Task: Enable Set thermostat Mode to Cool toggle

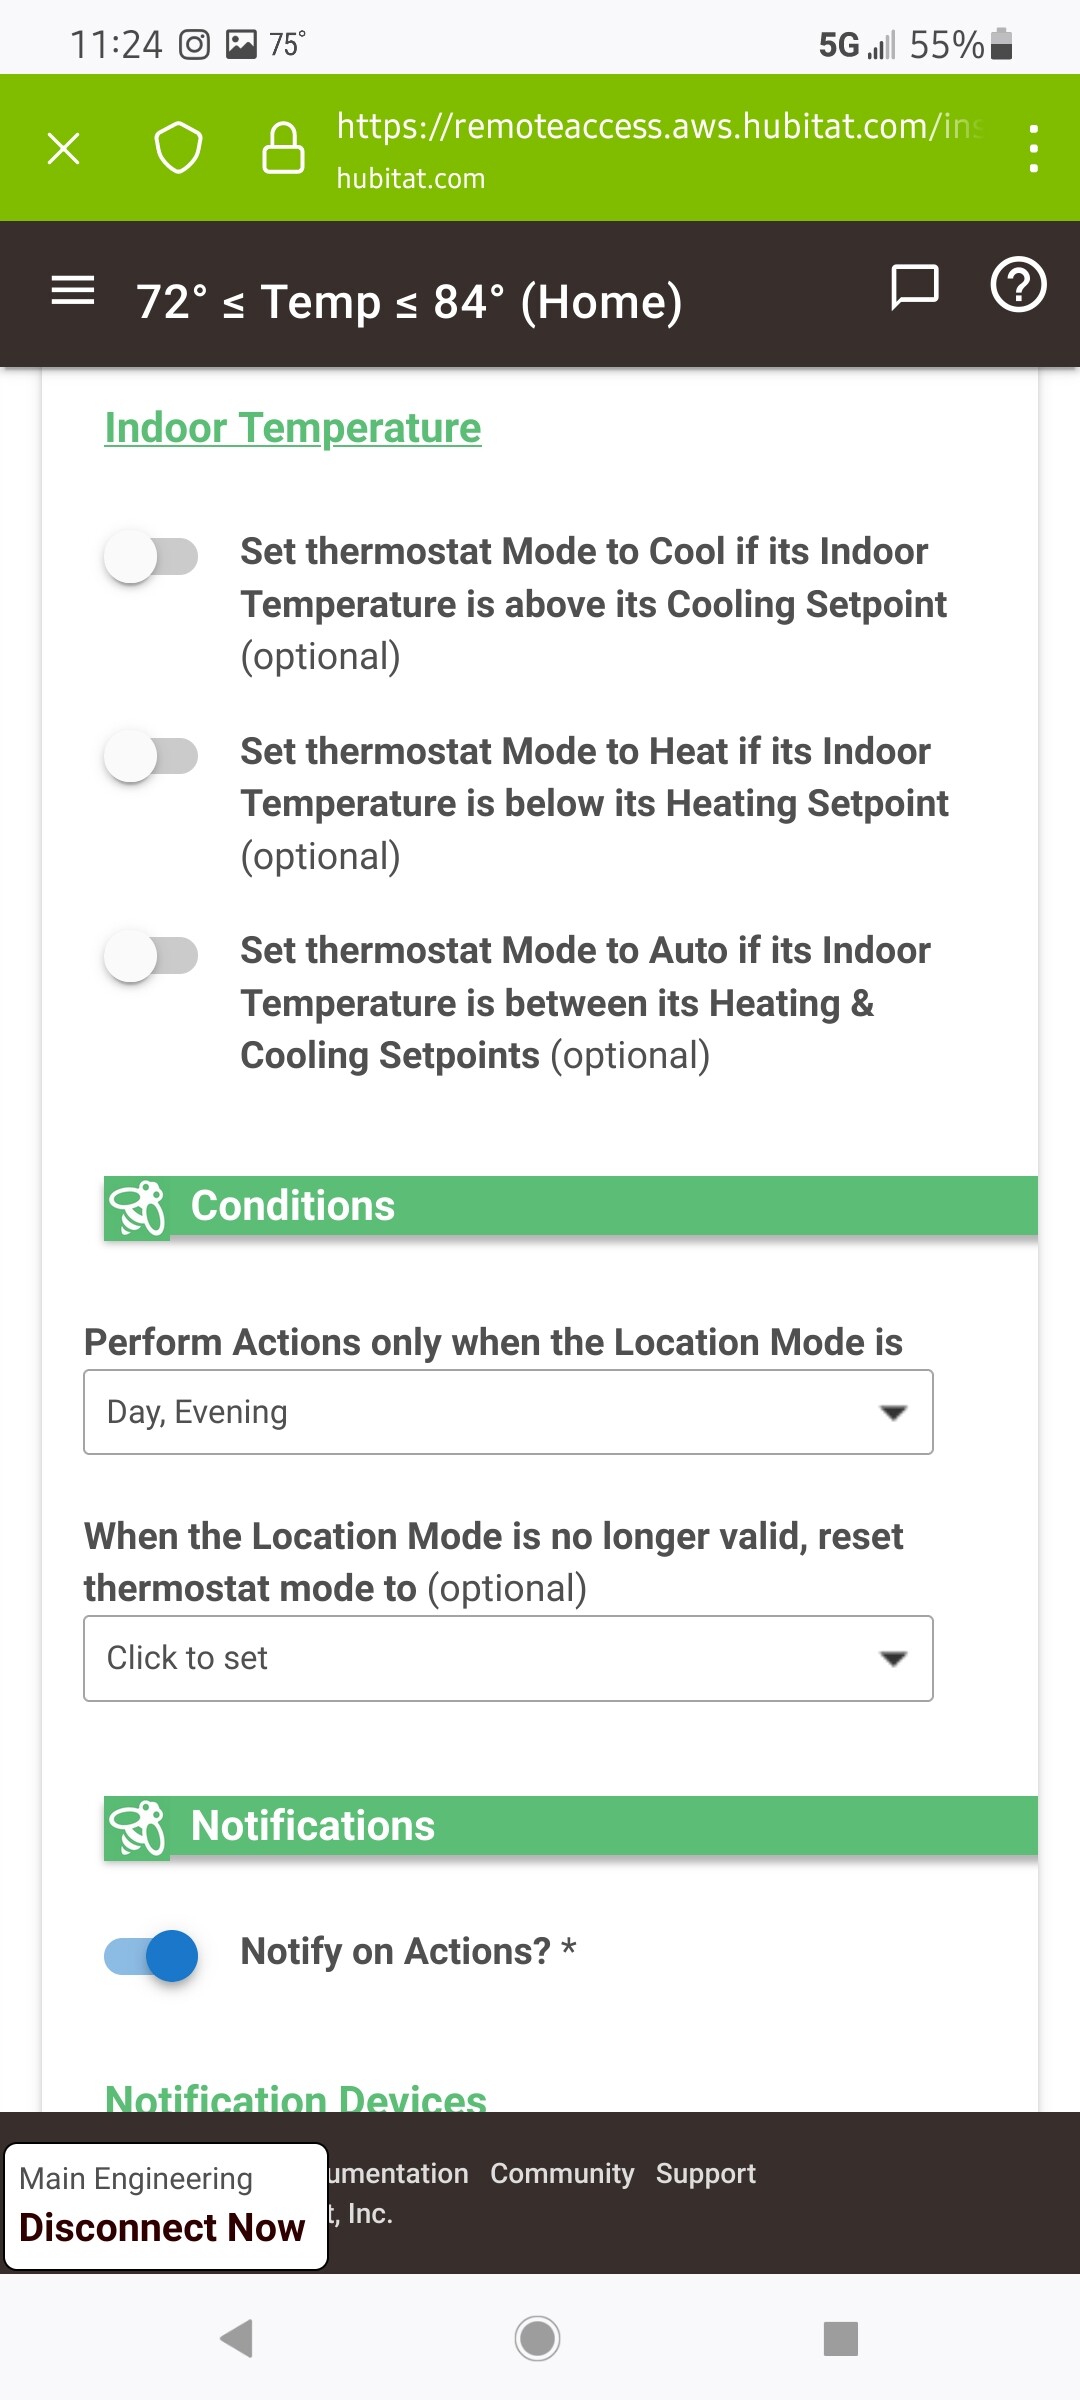Action: coord(151,557)
